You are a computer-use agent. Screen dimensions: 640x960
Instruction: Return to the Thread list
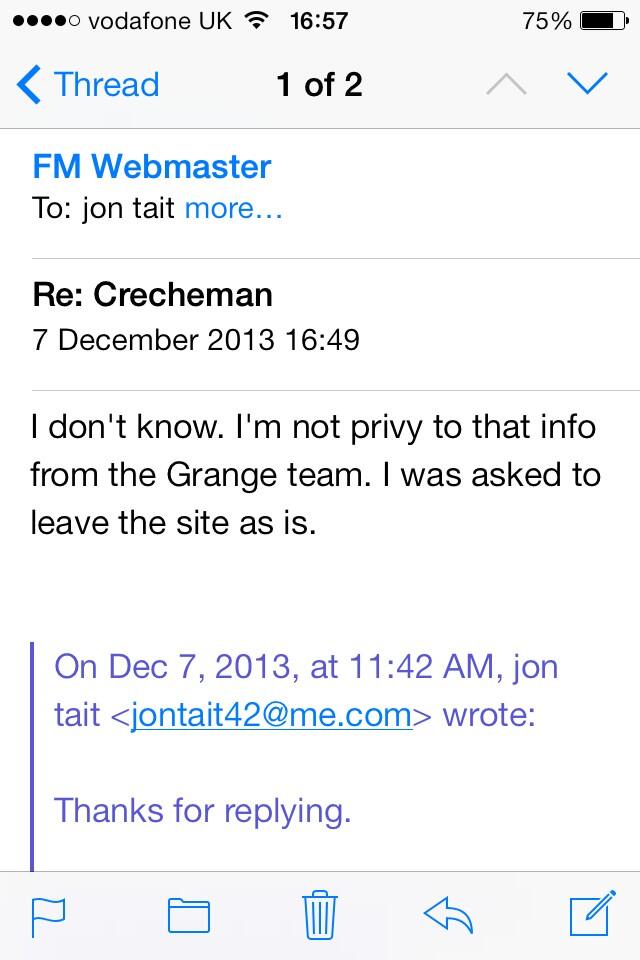[x=106, y=85]
